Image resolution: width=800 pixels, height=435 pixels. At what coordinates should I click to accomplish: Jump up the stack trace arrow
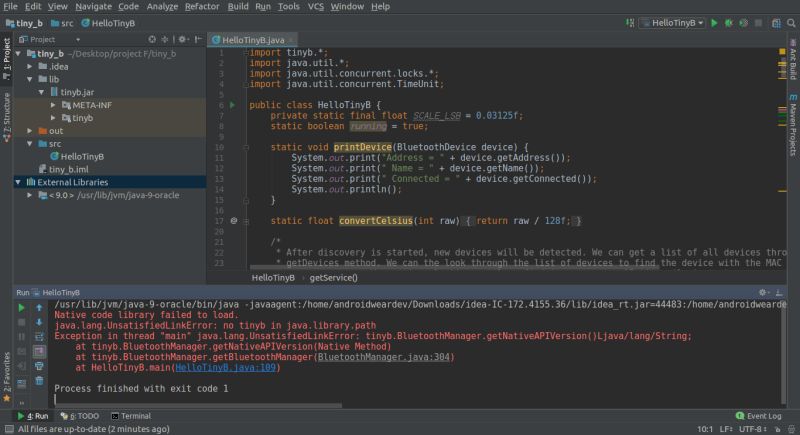click(x=39, y=308)
